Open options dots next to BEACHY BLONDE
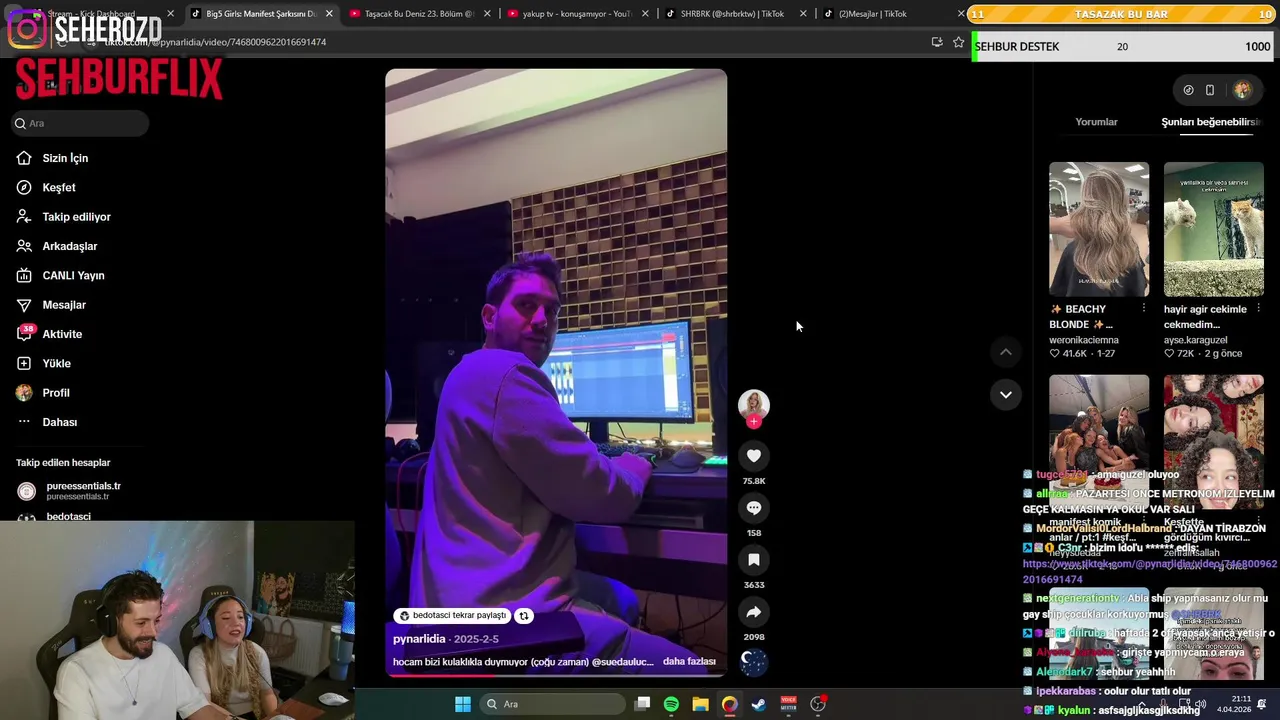1280x720 pixels. pyautogui.click(x=1144, y=309)
